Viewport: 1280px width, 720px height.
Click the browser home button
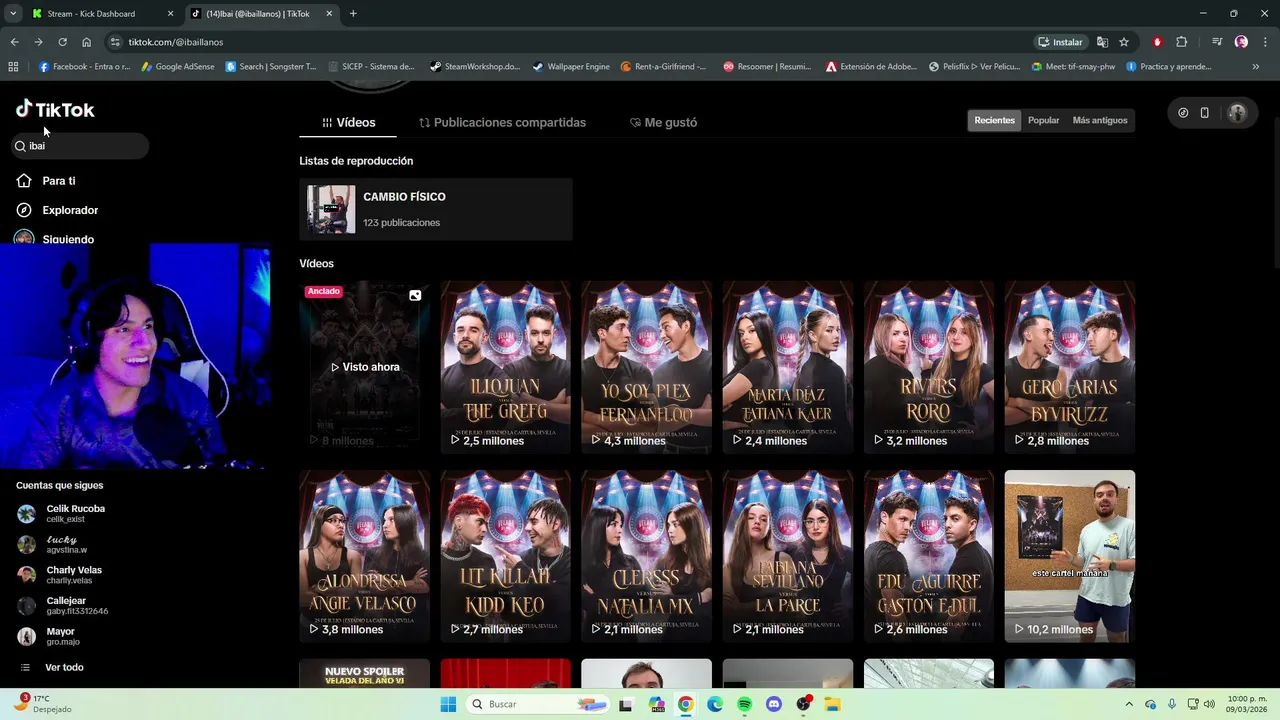click(x=86, y=42)
